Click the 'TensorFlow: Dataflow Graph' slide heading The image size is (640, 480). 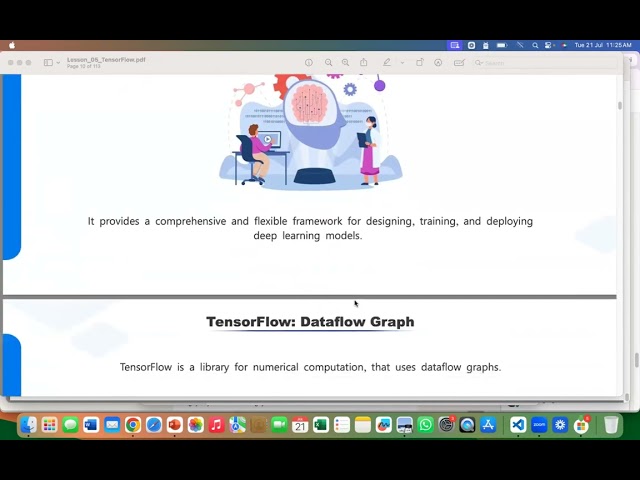point(310,322)
